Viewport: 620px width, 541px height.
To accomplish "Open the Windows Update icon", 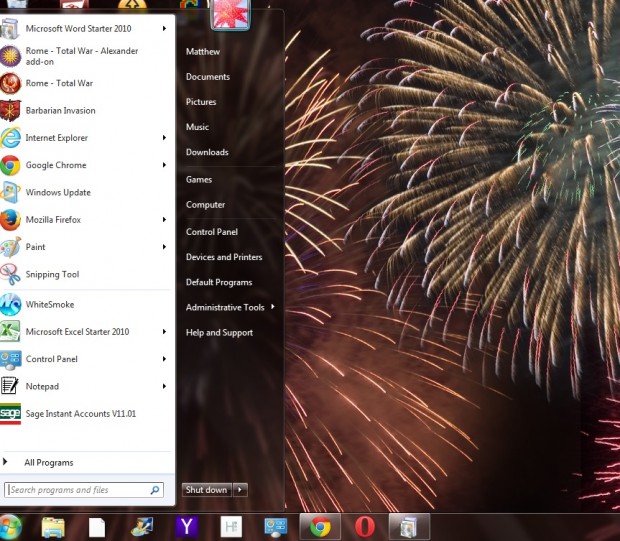I will click(x=10, y=193).
